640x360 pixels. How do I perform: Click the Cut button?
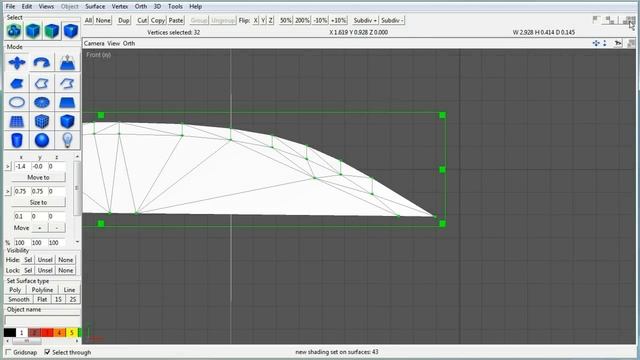click(142, 20)
